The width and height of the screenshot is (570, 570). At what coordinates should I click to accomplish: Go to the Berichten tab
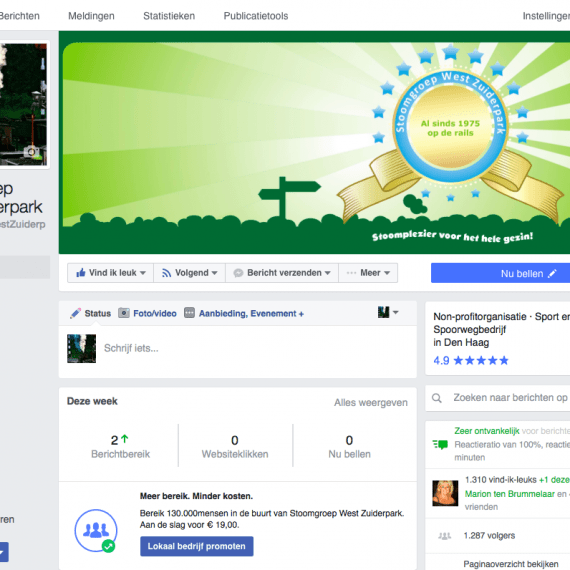(x=20, y=16)
